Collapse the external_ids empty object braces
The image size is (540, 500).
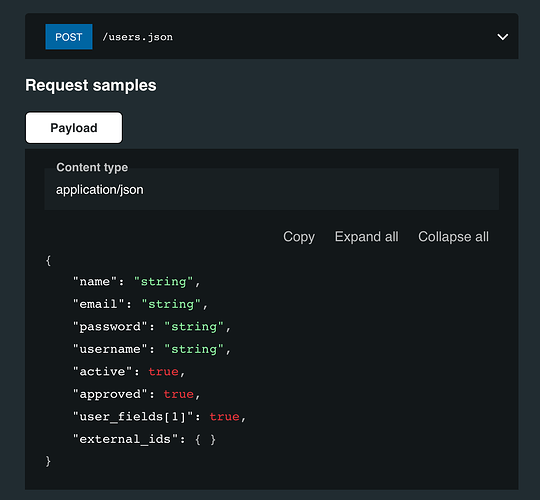[x=205, y=439]
